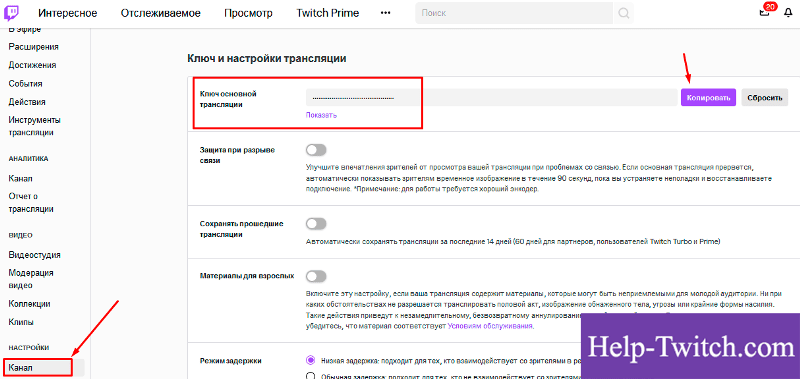Click the Ключ и настройки трансляции heading
Image resolution: width=800 pixels, height=379 pixels.
click(x=267, y=59)
